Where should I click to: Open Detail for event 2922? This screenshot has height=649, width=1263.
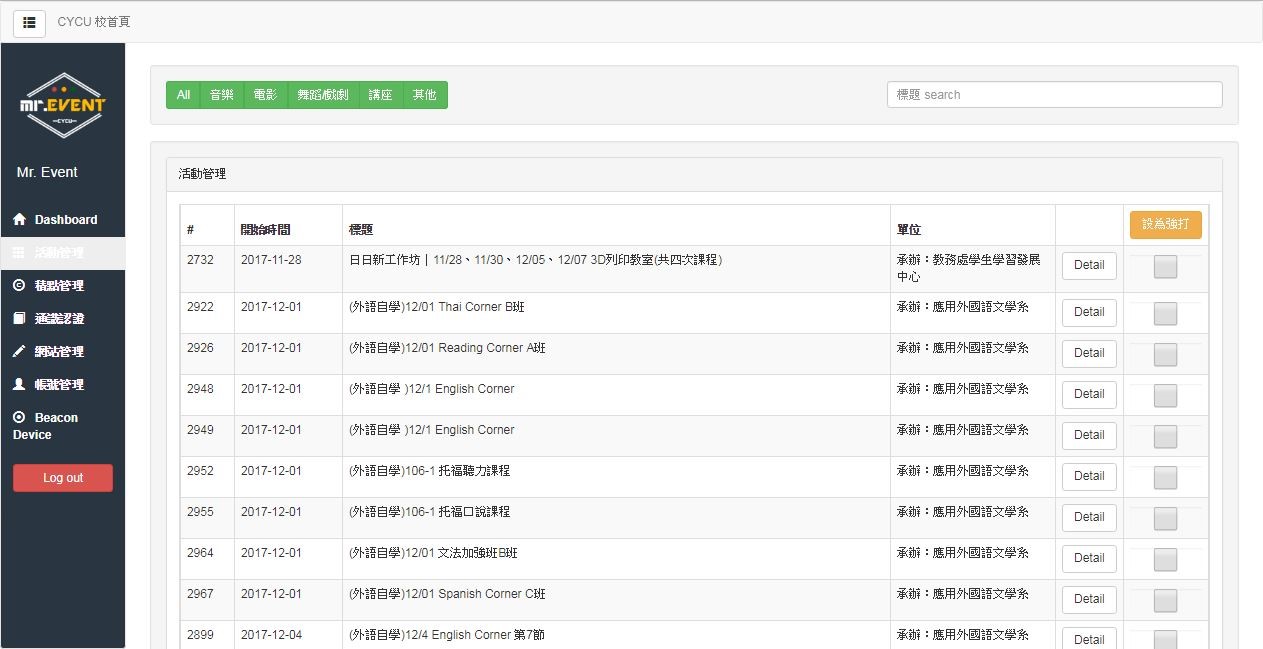1089,312
